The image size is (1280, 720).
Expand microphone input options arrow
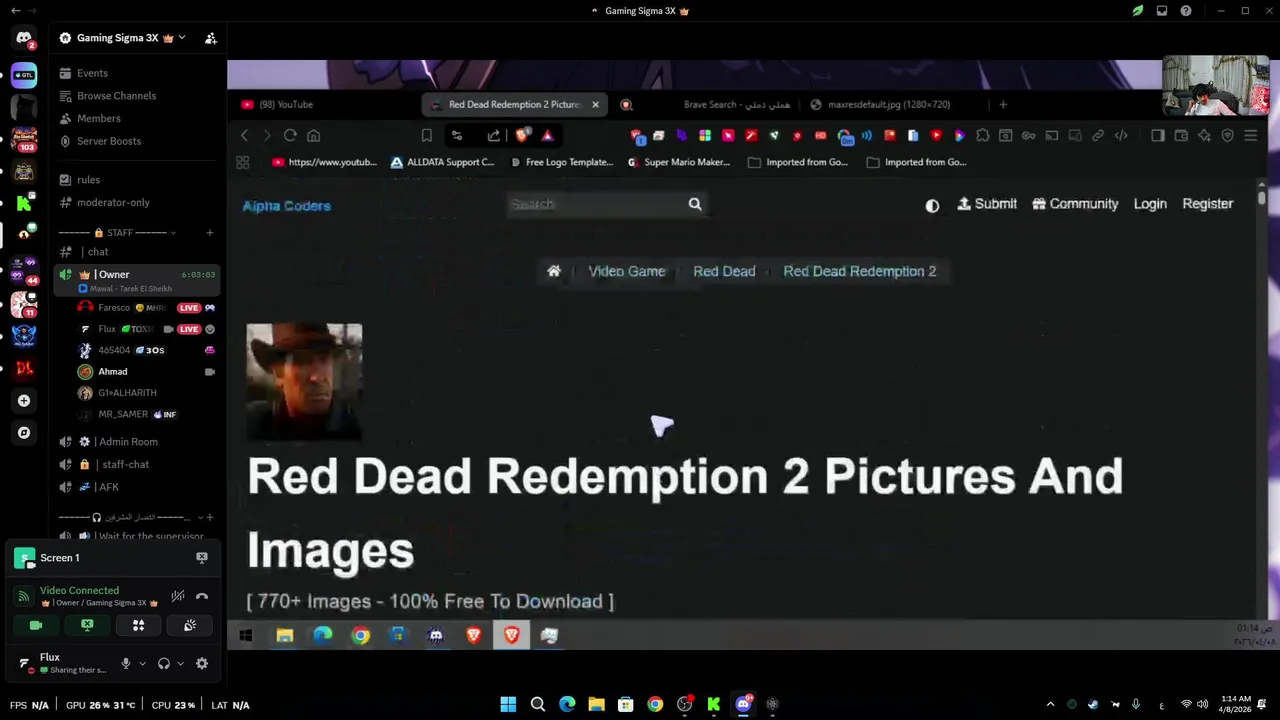point(142,663)
